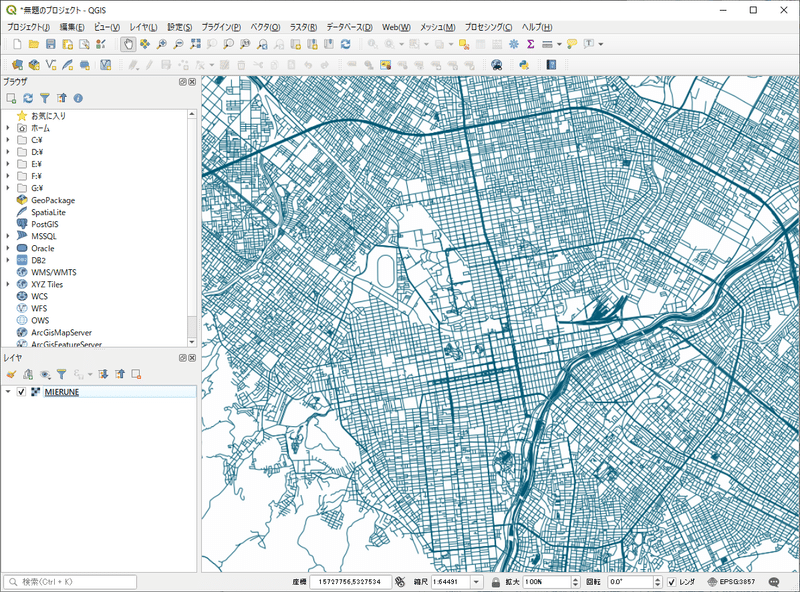Screen dimensions: 800x592
Task: Filter the Browser panel tree
Action: click(45, 98)
